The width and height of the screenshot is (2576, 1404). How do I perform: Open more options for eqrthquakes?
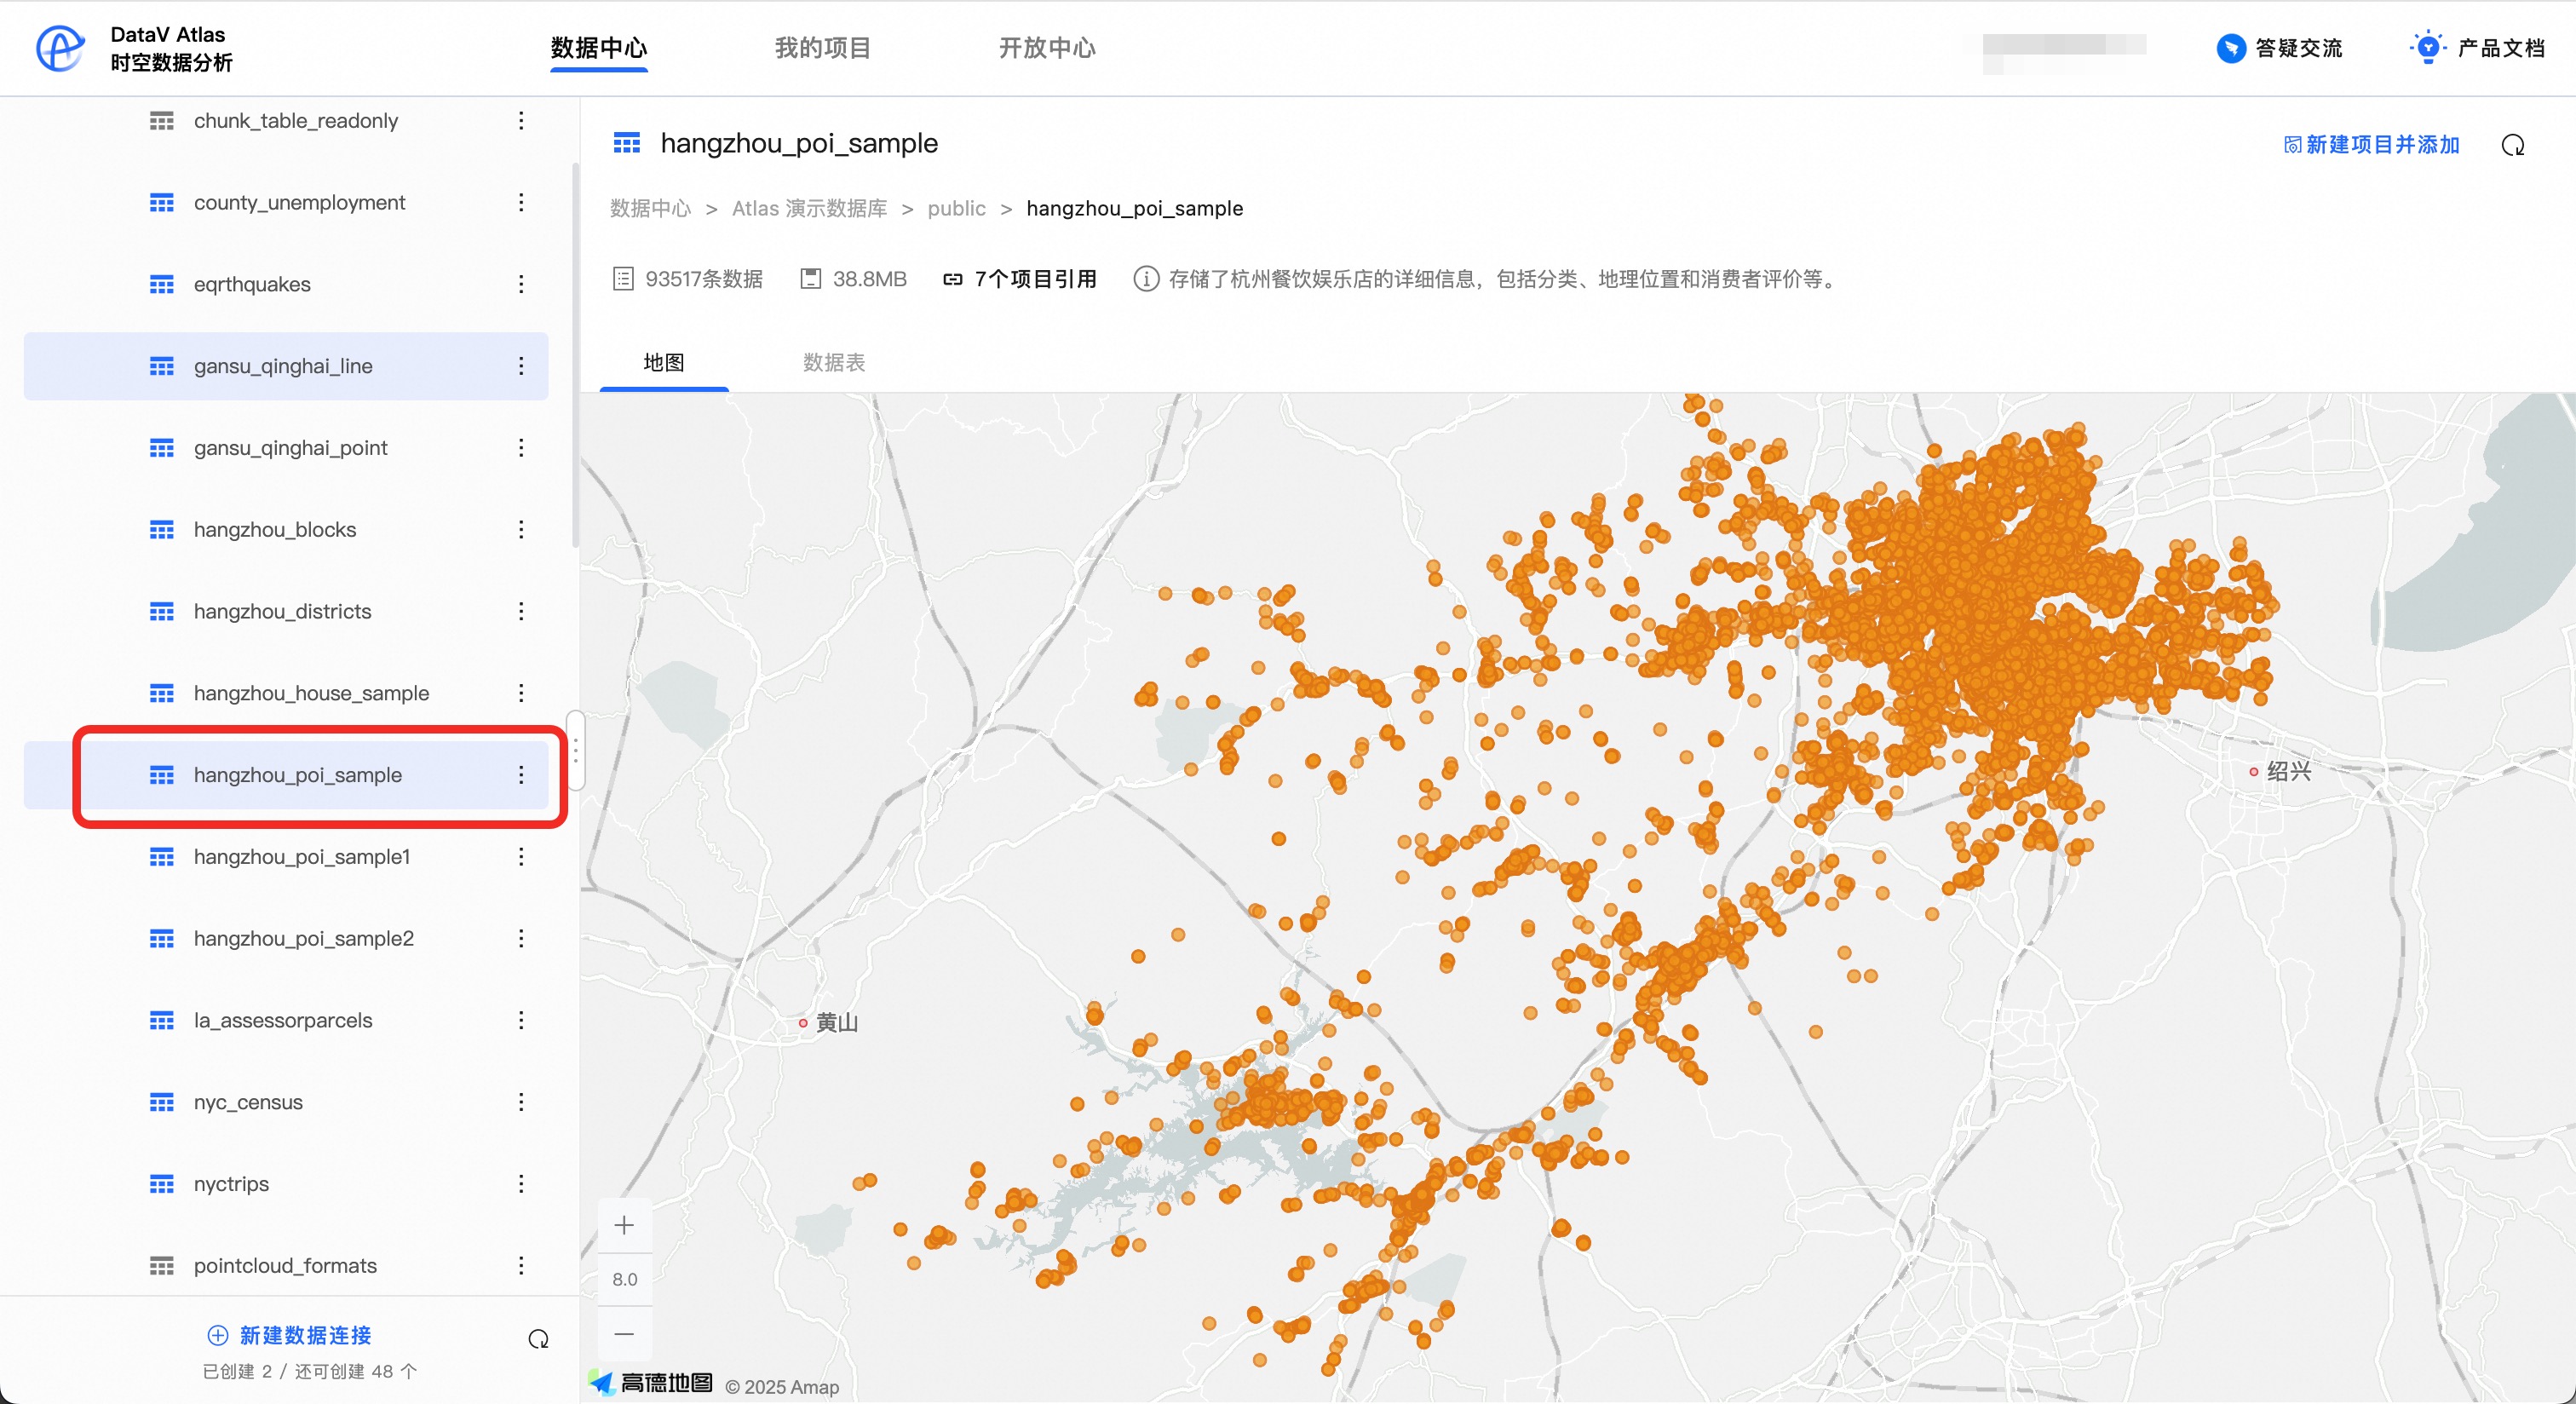pyautogui.click(x=521, y=285)
